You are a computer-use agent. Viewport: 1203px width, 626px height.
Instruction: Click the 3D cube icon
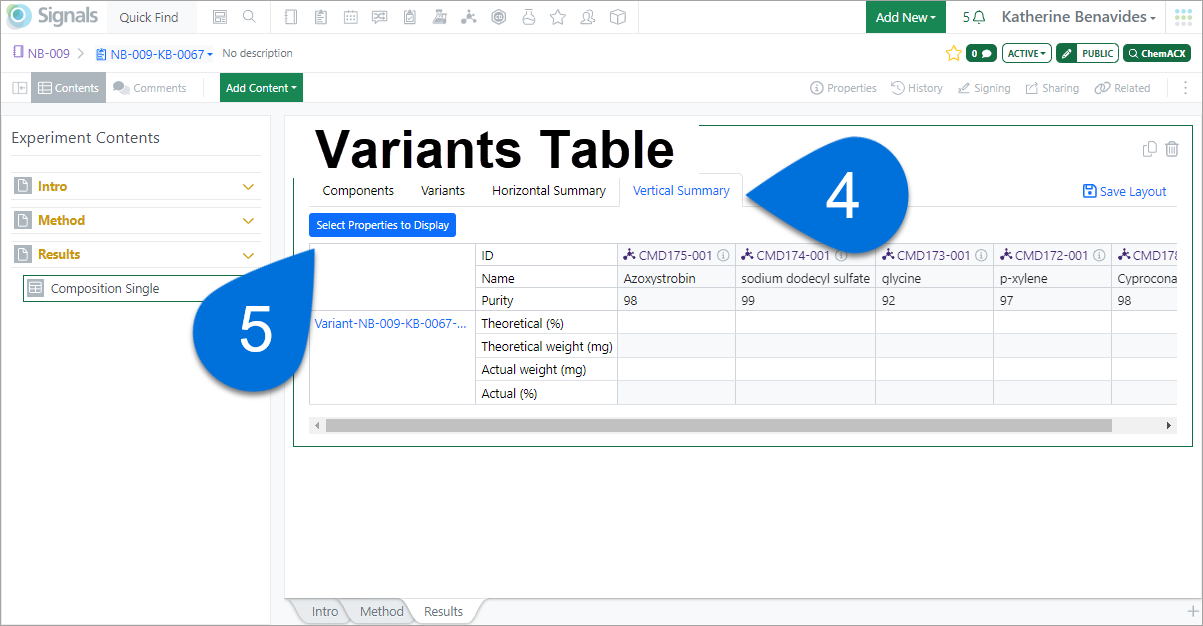pos(618,17)
